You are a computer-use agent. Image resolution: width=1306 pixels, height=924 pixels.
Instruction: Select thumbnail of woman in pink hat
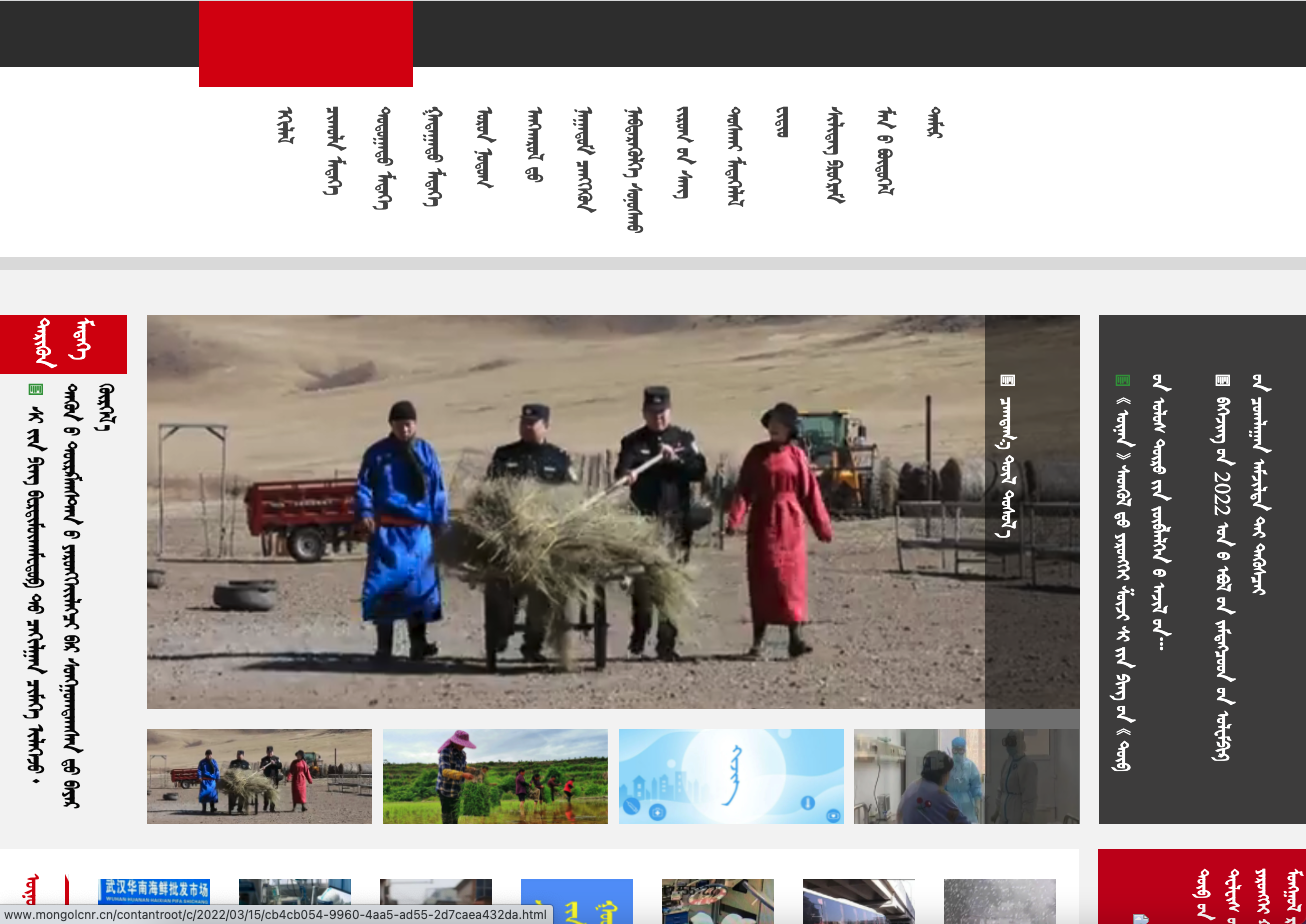[x=495, y=776]
